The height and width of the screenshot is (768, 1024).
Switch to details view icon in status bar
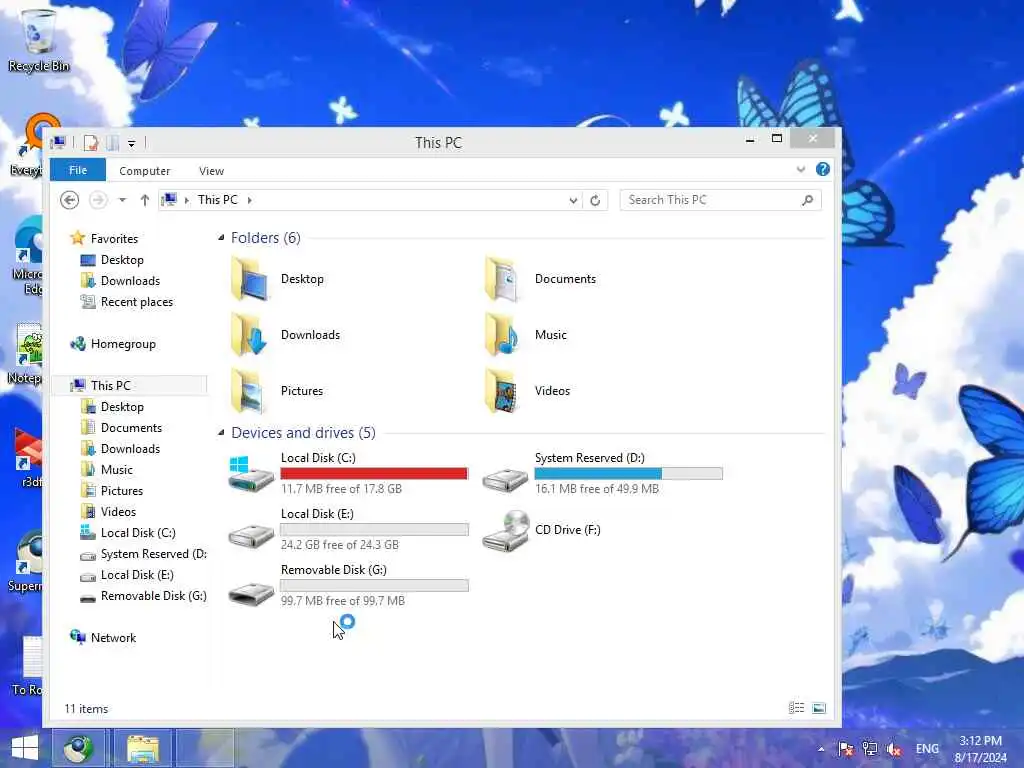pos(796,708)
